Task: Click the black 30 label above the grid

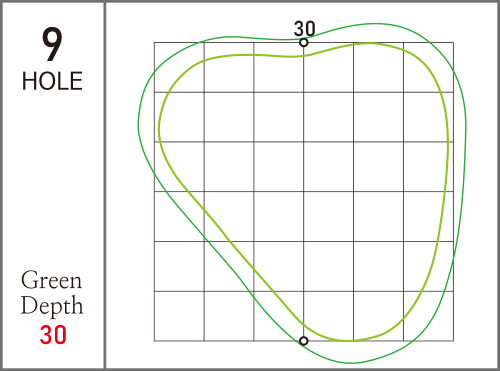Action: [304, 29]
